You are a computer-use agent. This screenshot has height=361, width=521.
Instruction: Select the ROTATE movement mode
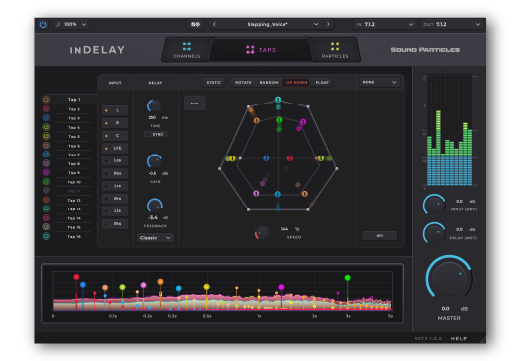pyautogui.click(x=243, y=83)
